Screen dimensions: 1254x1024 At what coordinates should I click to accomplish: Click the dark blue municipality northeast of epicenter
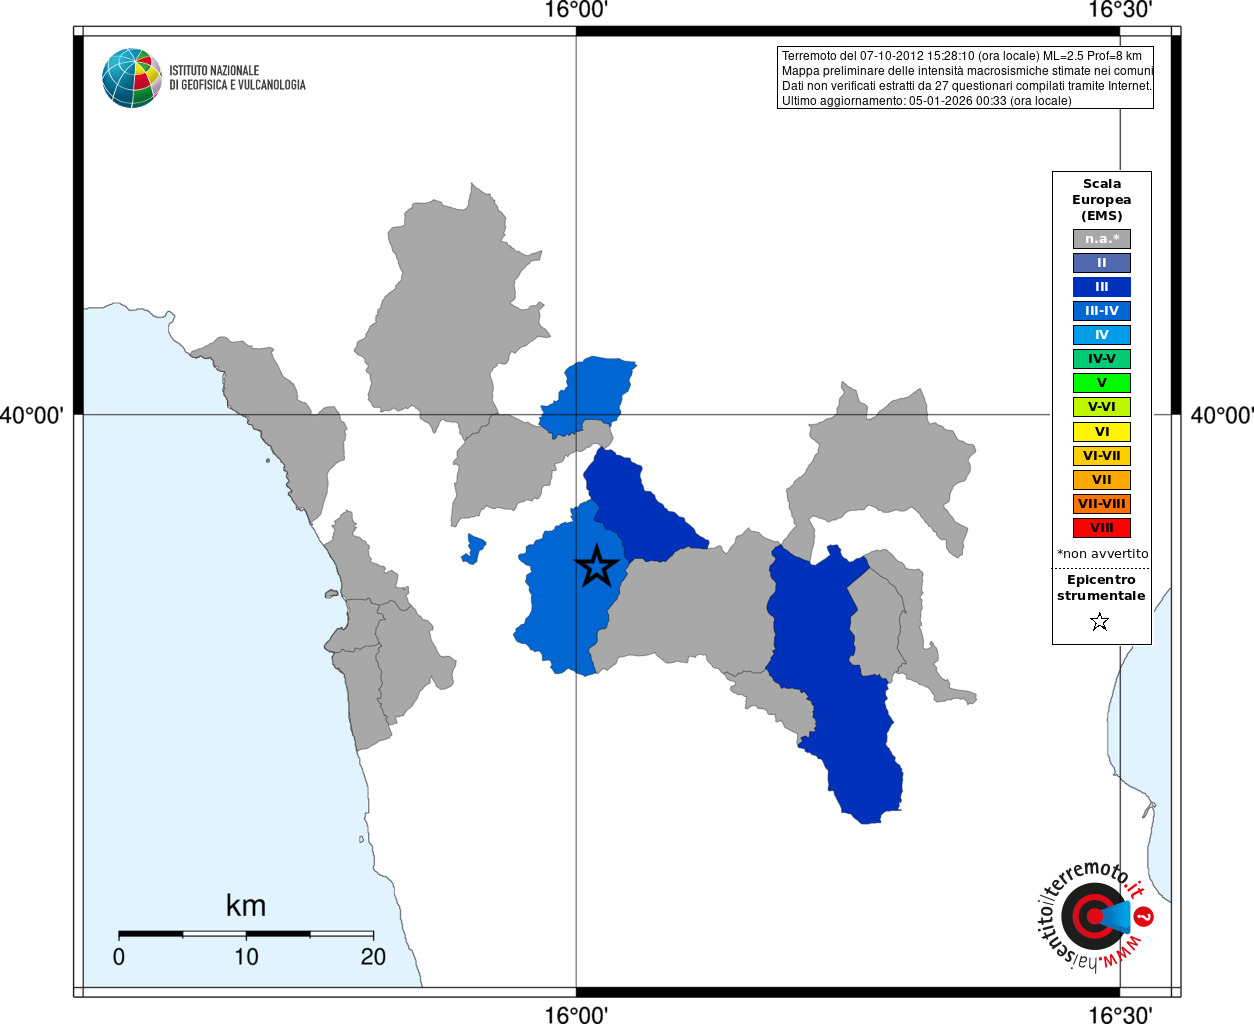click(x=640, y=510)
